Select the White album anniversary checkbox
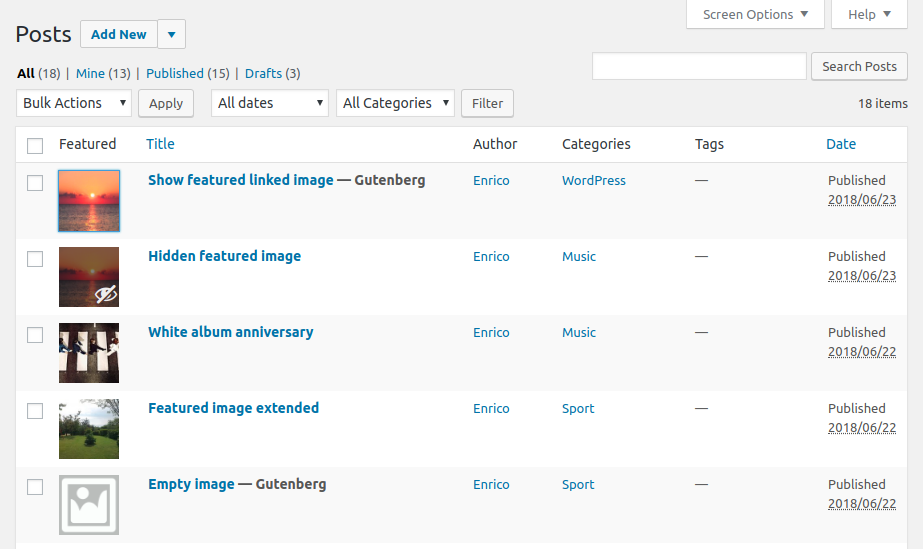 coord(35,334)
